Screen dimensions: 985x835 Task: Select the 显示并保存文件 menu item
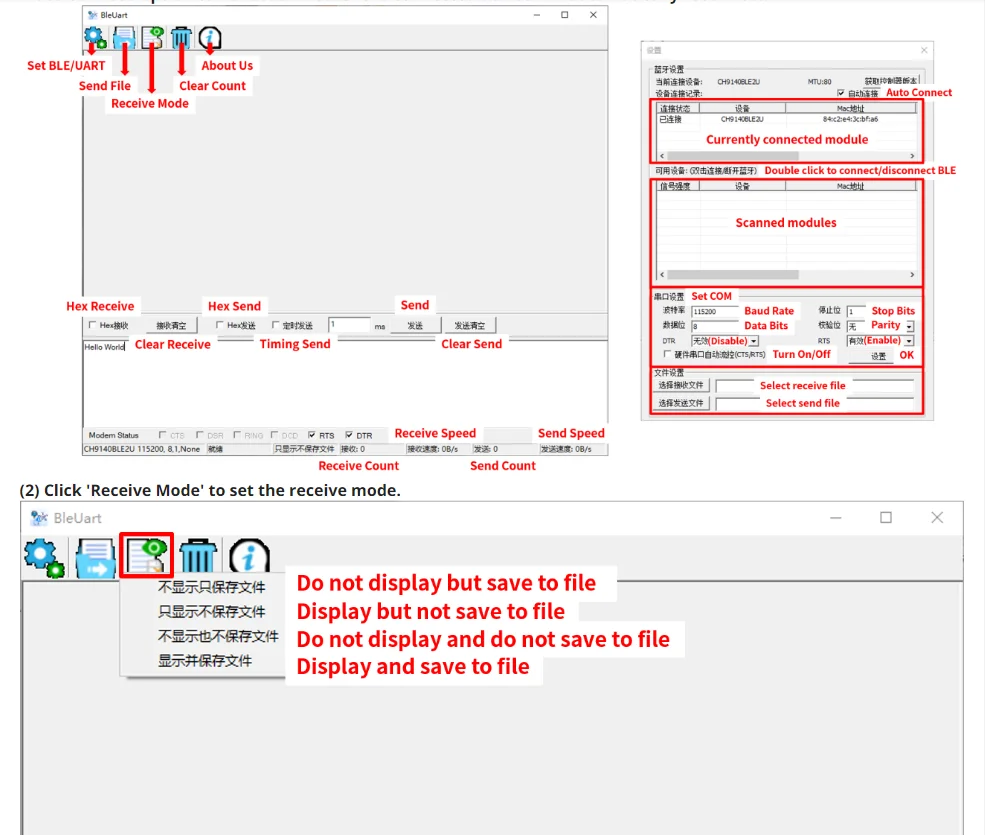pyautogui.click(x=205, y=661)
